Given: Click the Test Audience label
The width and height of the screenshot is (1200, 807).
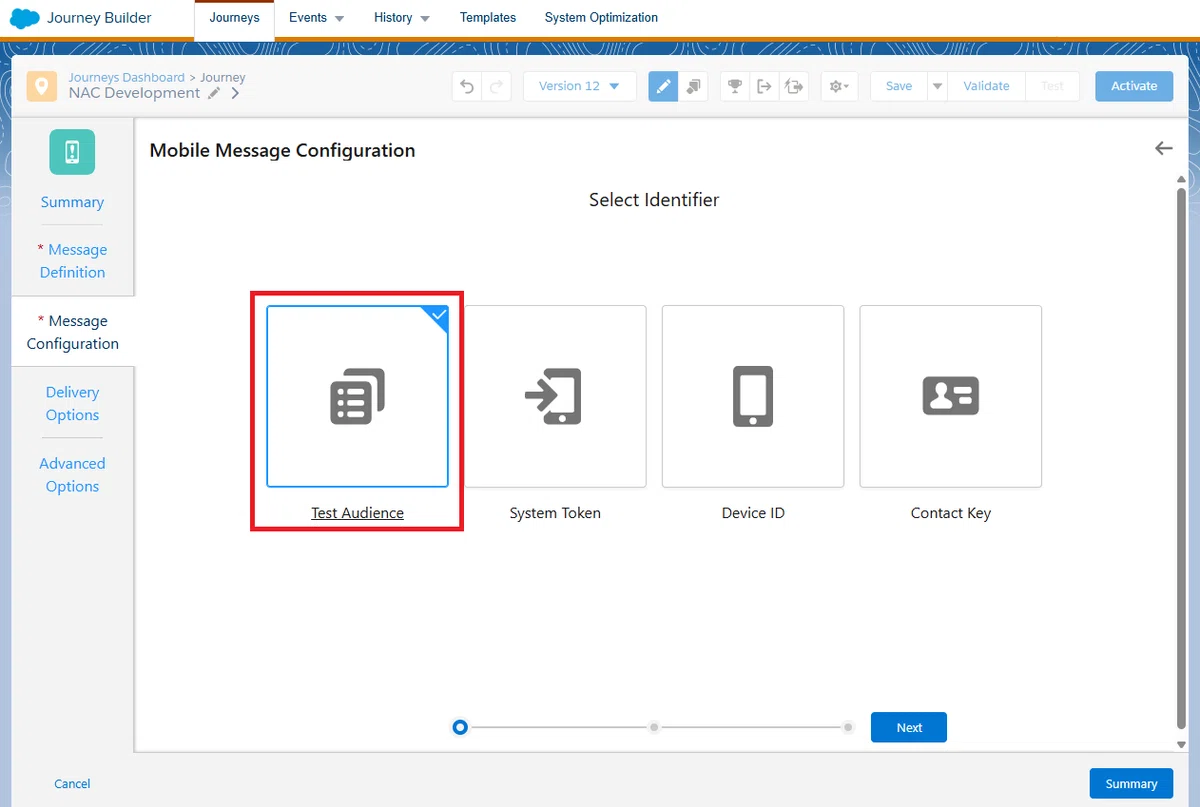Looking at the screenshot, I should point(357,513).
